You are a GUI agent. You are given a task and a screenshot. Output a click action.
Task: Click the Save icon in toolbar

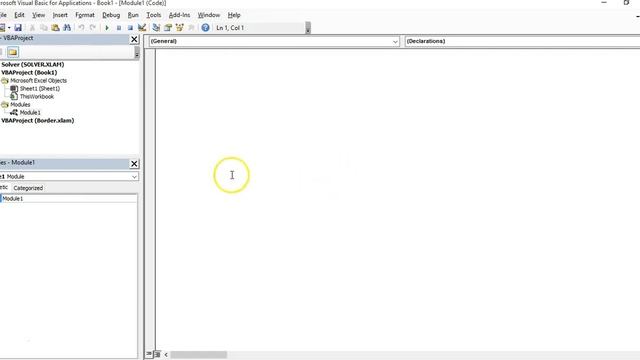tap(18, 28)
